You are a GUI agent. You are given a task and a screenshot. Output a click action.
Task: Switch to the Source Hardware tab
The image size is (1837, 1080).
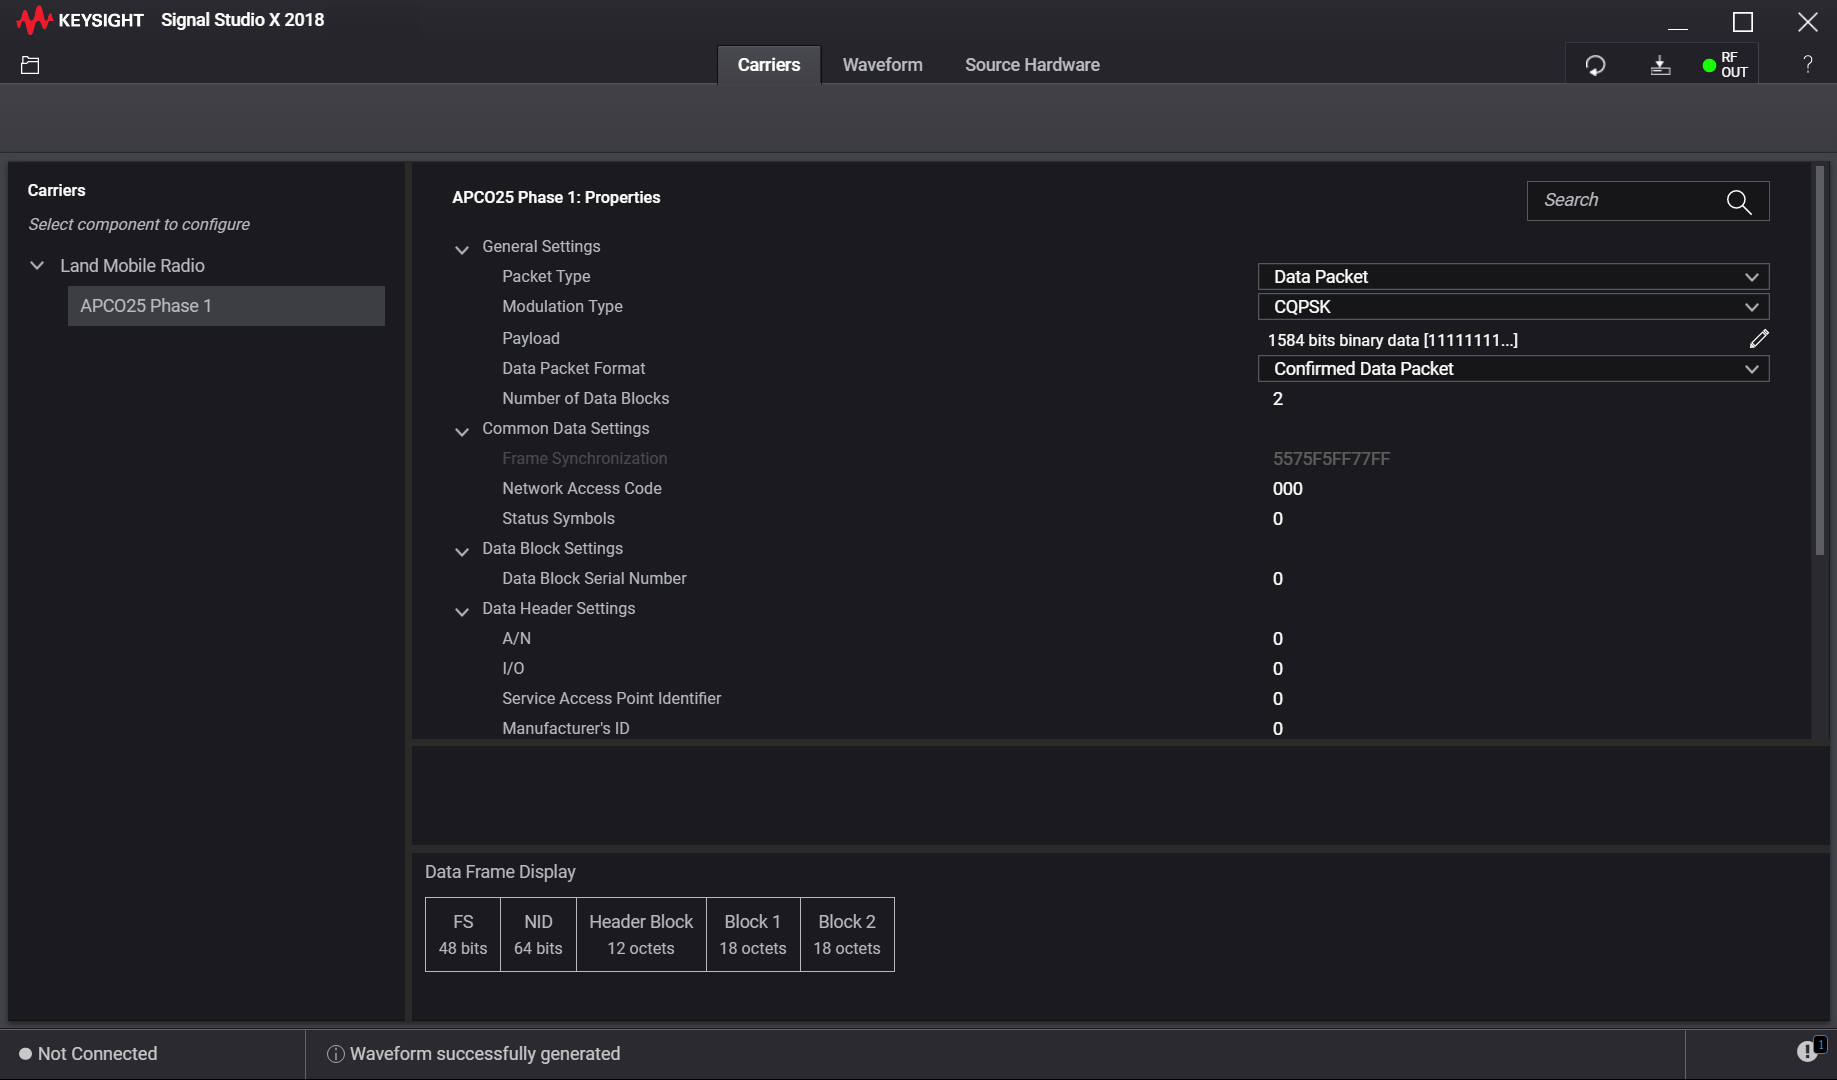pyautogui.click(x=1032, y=65)
